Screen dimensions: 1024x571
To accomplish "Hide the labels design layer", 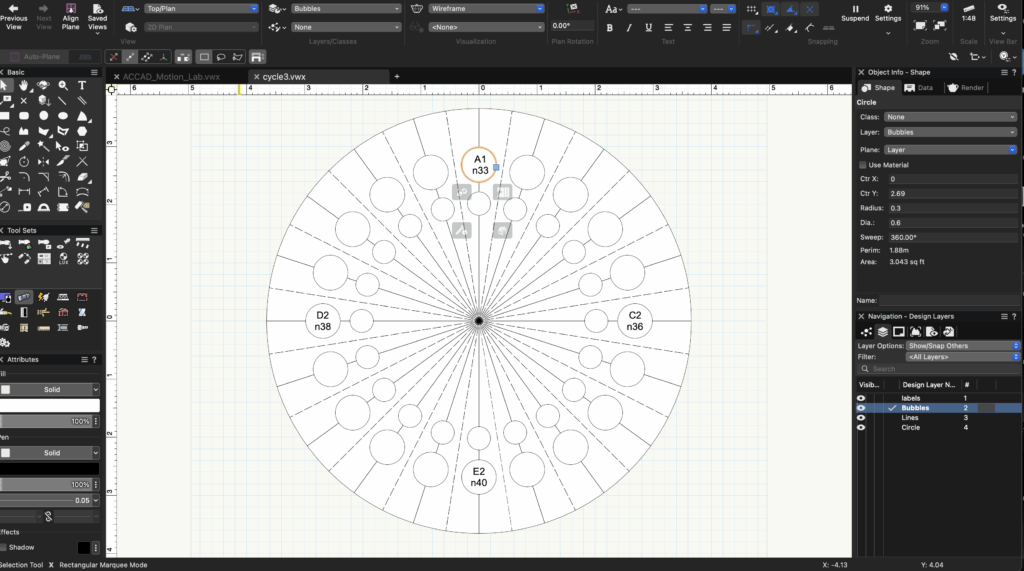I will point(861,398).
